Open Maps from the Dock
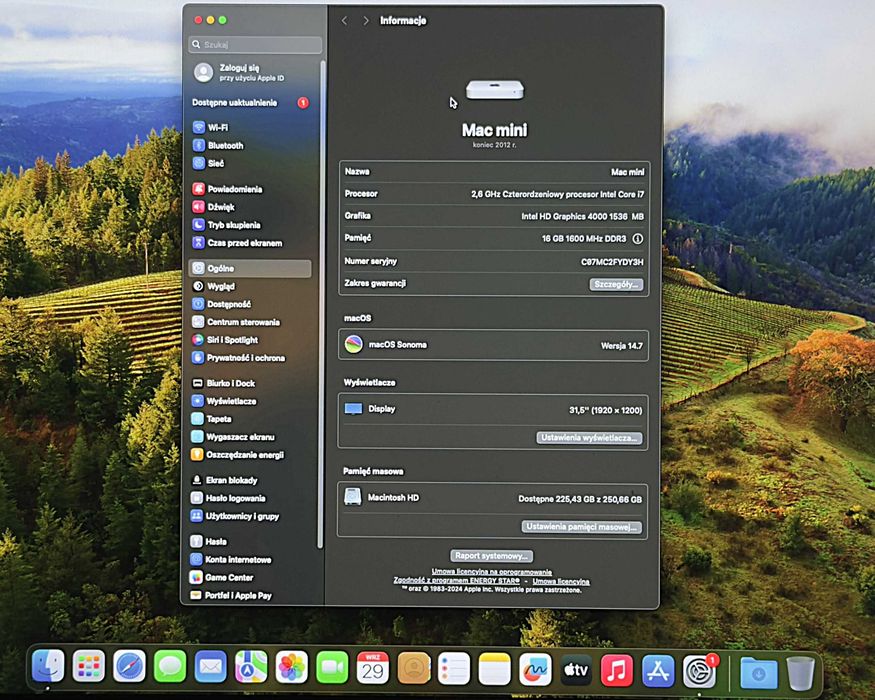This screenshot has height=700, width=875. (251, 666)
